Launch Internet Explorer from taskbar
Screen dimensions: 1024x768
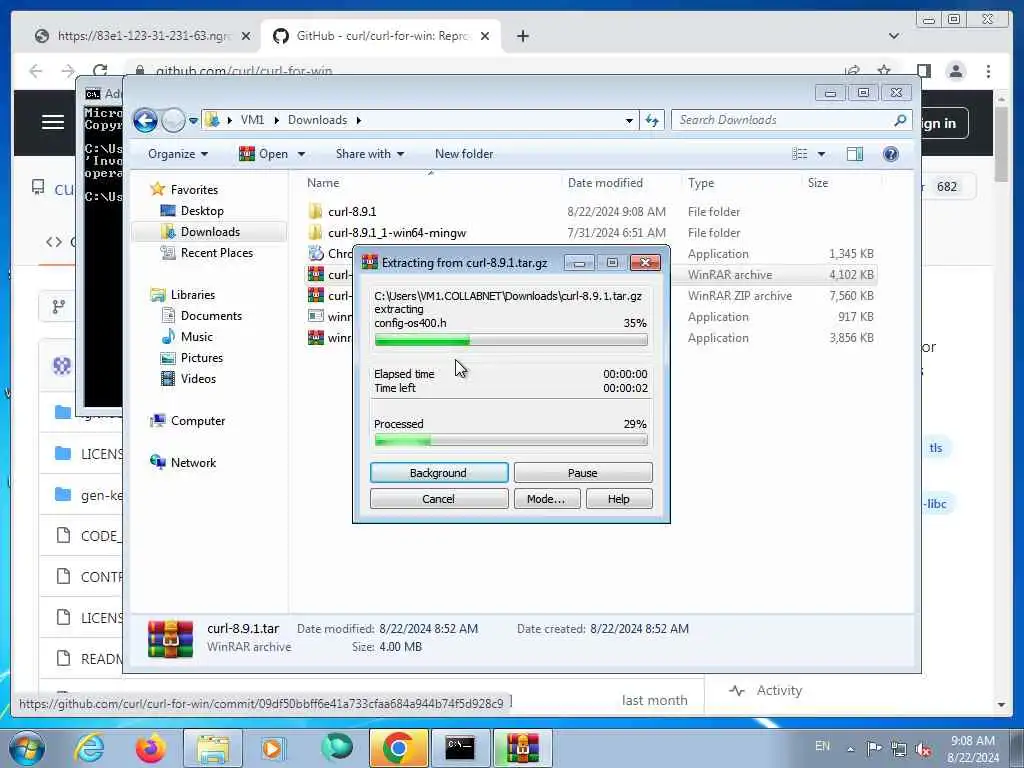89,748
